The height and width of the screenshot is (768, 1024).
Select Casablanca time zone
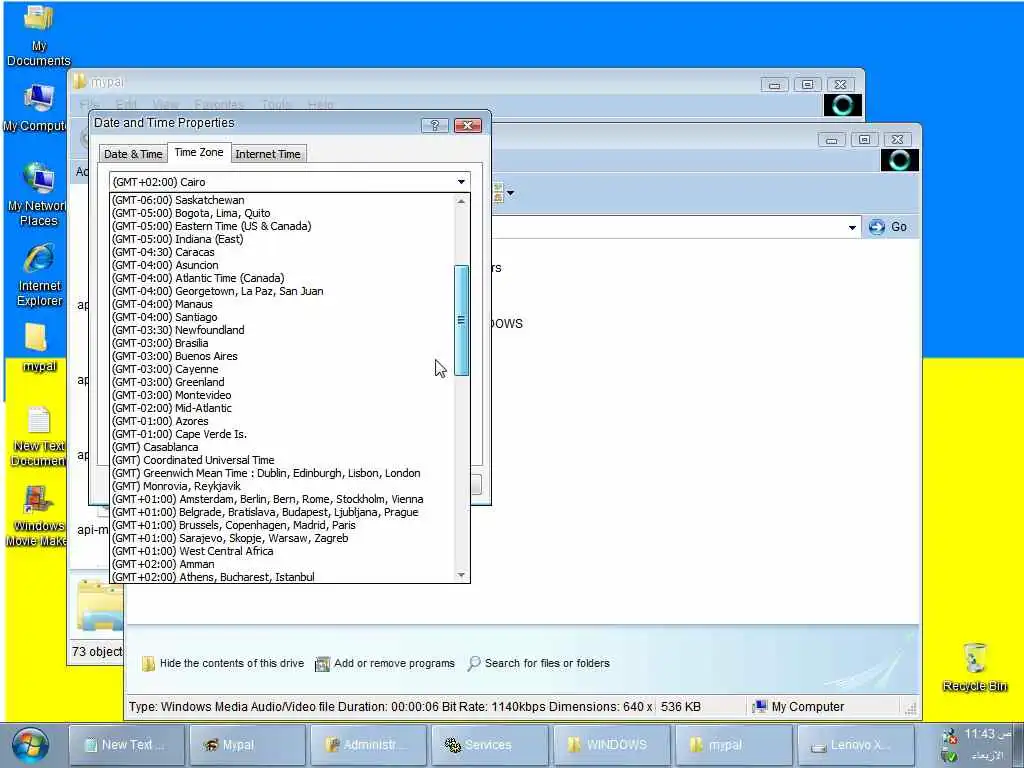282,447
